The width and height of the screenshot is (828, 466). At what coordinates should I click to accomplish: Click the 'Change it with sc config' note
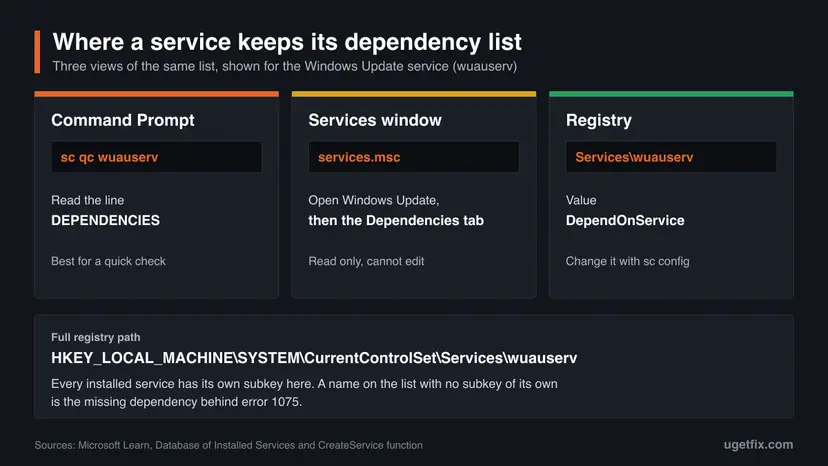click(627, 261)
